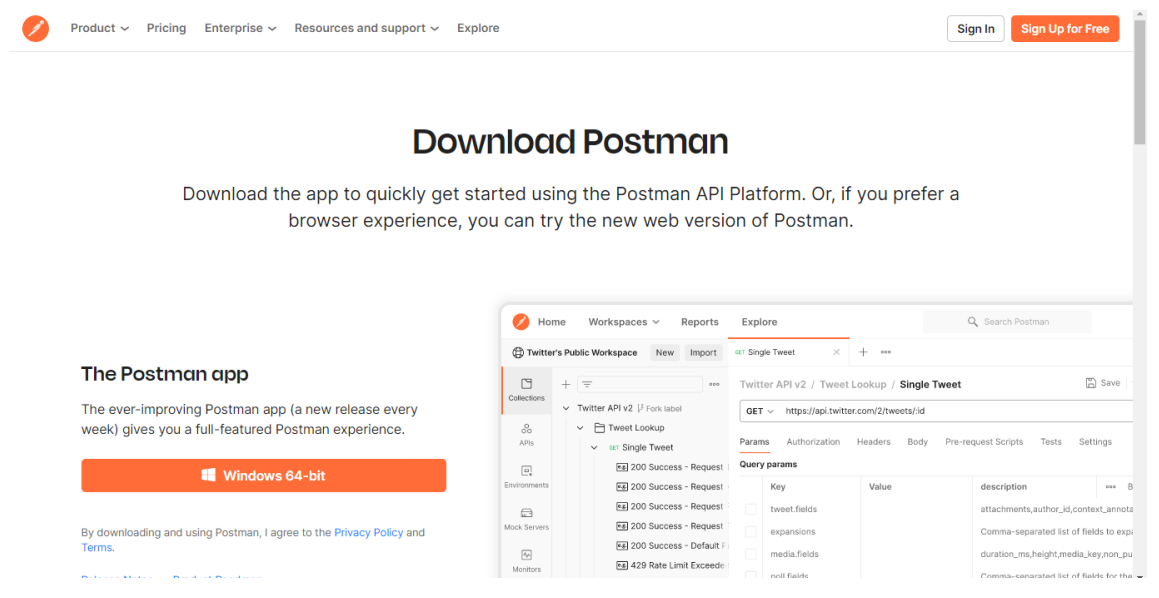Open the request Settings tab
Viewport: 1159px width, 598px height.
[x=1095, y=442]
